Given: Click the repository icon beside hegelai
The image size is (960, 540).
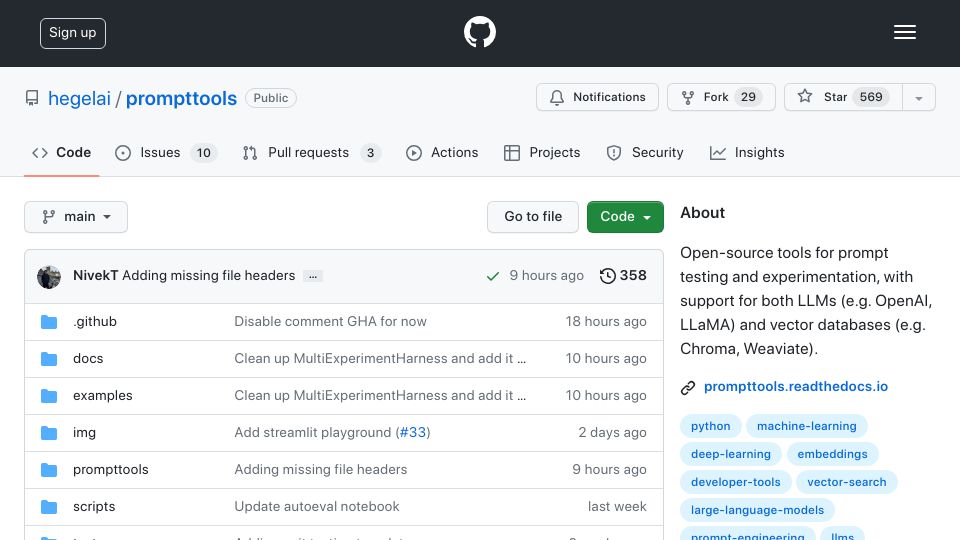Looking at the screenshot, I should (32, 98).
